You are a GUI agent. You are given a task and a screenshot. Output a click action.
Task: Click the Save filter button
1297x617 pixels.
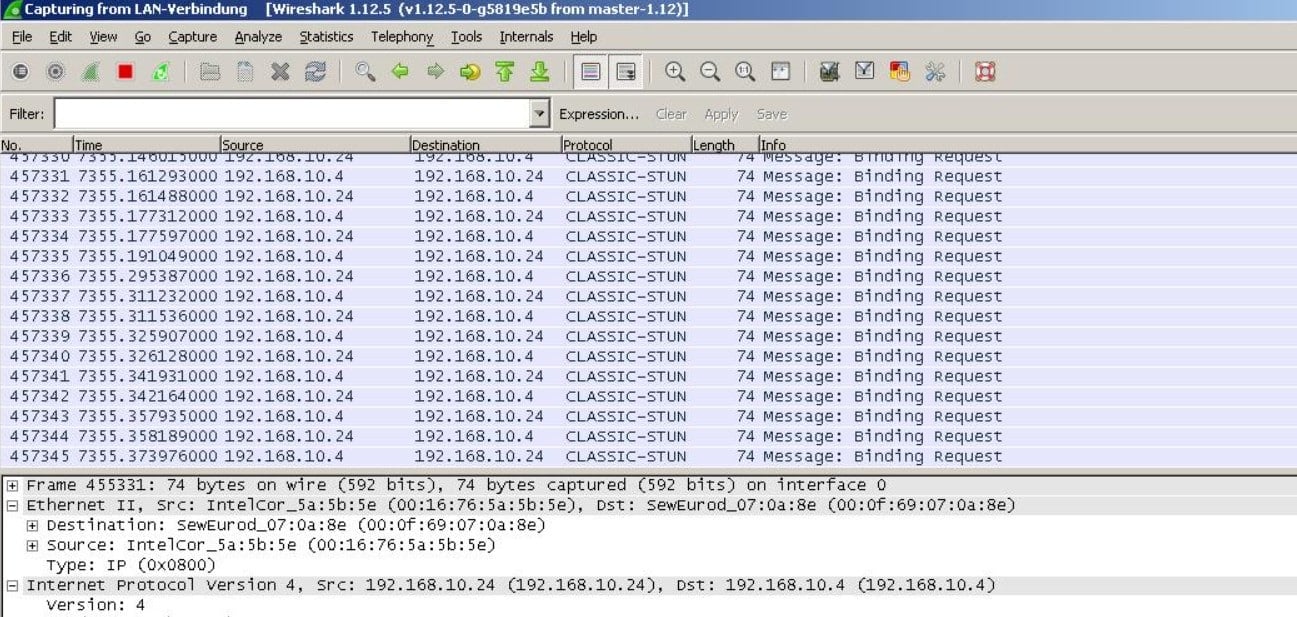[x=771, y=114]
